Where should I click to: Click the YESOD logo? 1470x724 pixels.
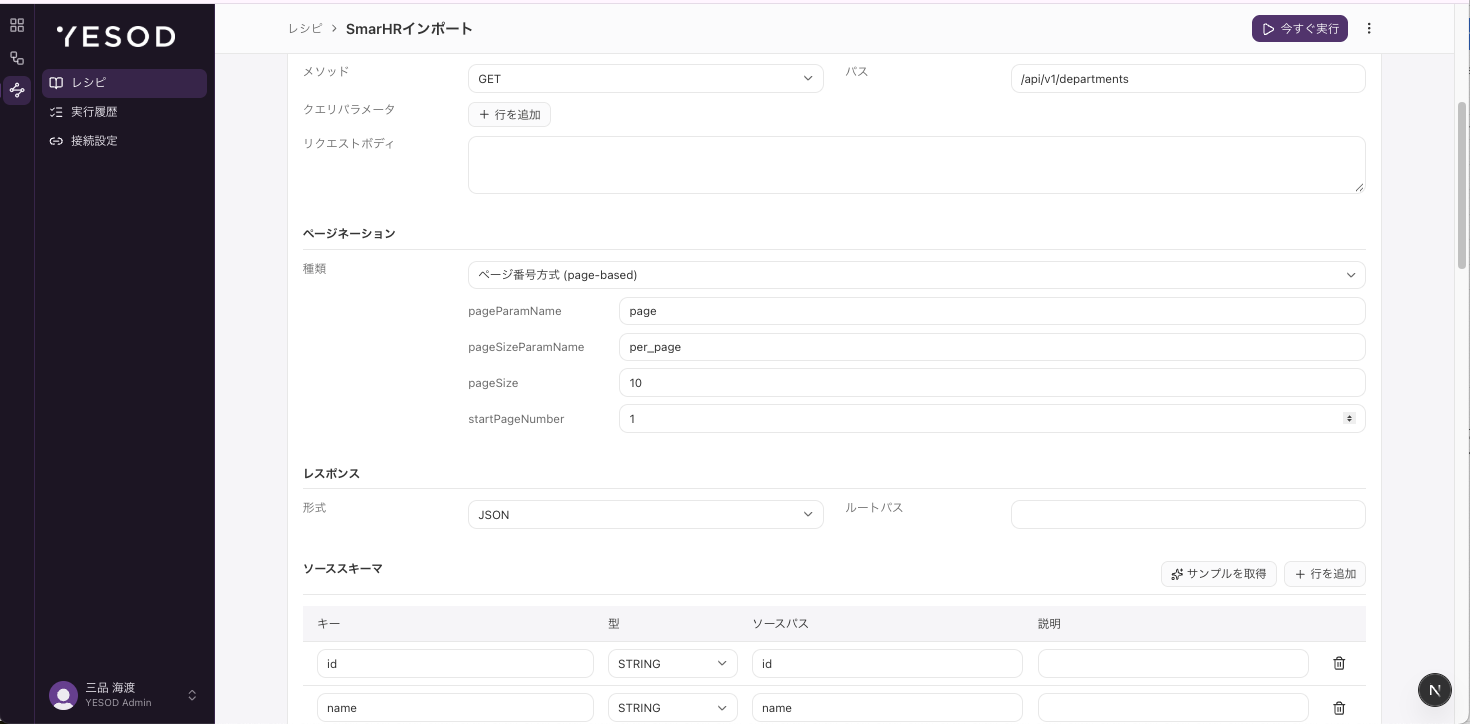coord(116,37)
